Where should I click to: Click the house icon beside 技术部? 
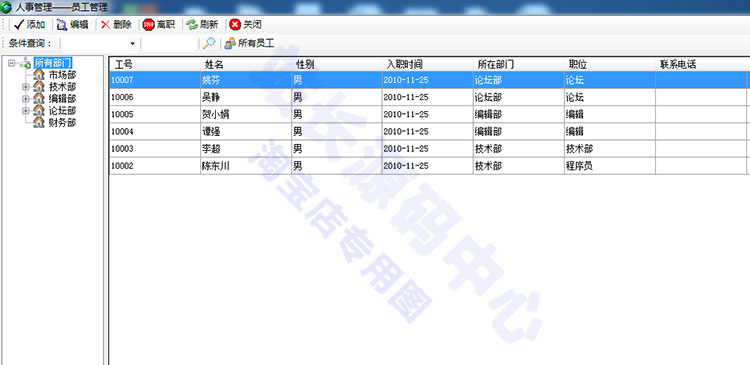tap(39, 87)
